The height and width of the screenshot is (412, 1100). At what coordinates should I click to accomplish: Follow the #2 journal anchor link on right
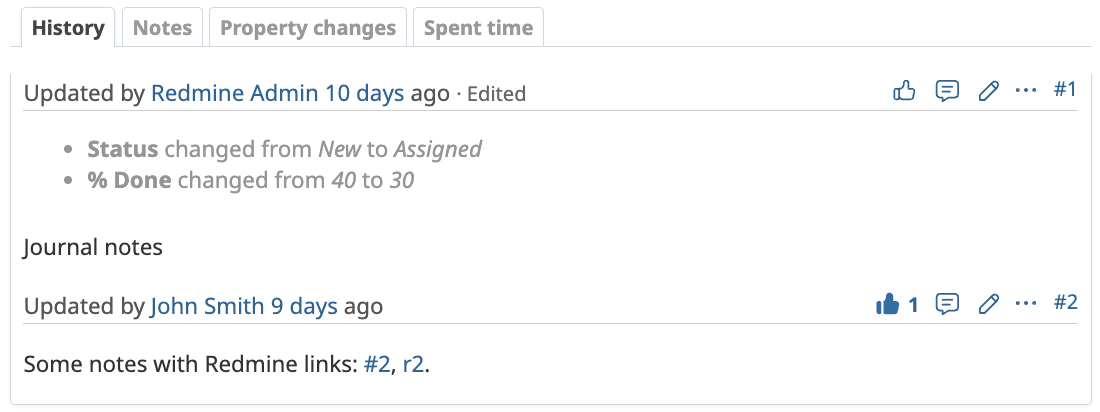pos(1065,303)
